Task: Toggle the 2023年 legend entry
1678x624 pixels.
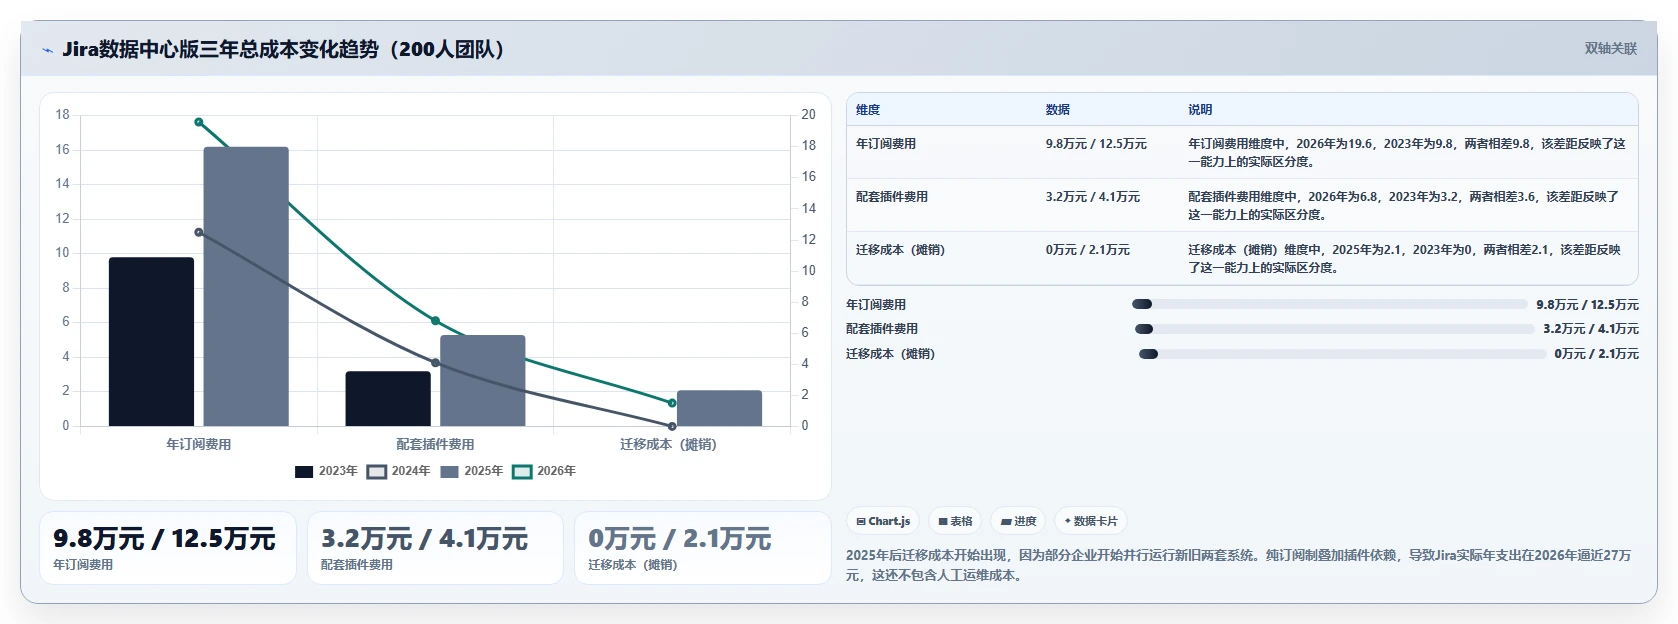Action: 326,471
